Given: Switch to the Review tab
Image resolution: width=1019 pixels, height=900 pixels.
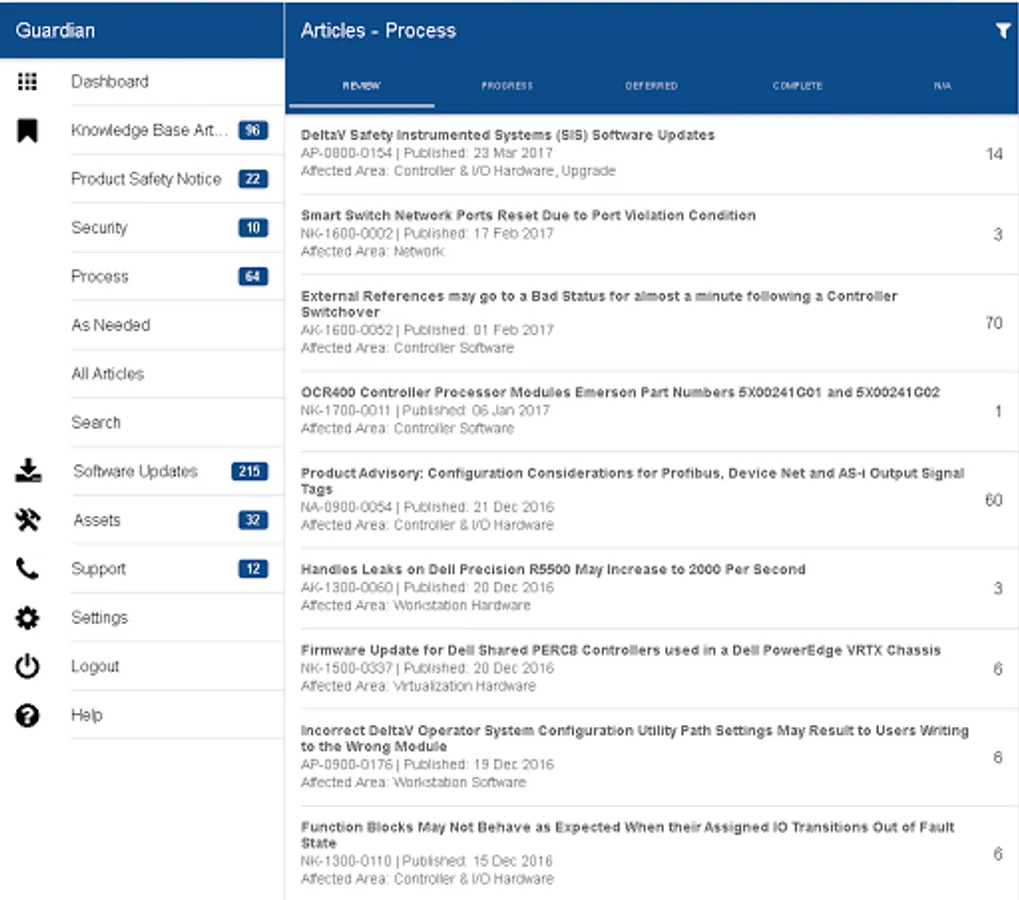Looking at the screenshot, I should [361, 86].
